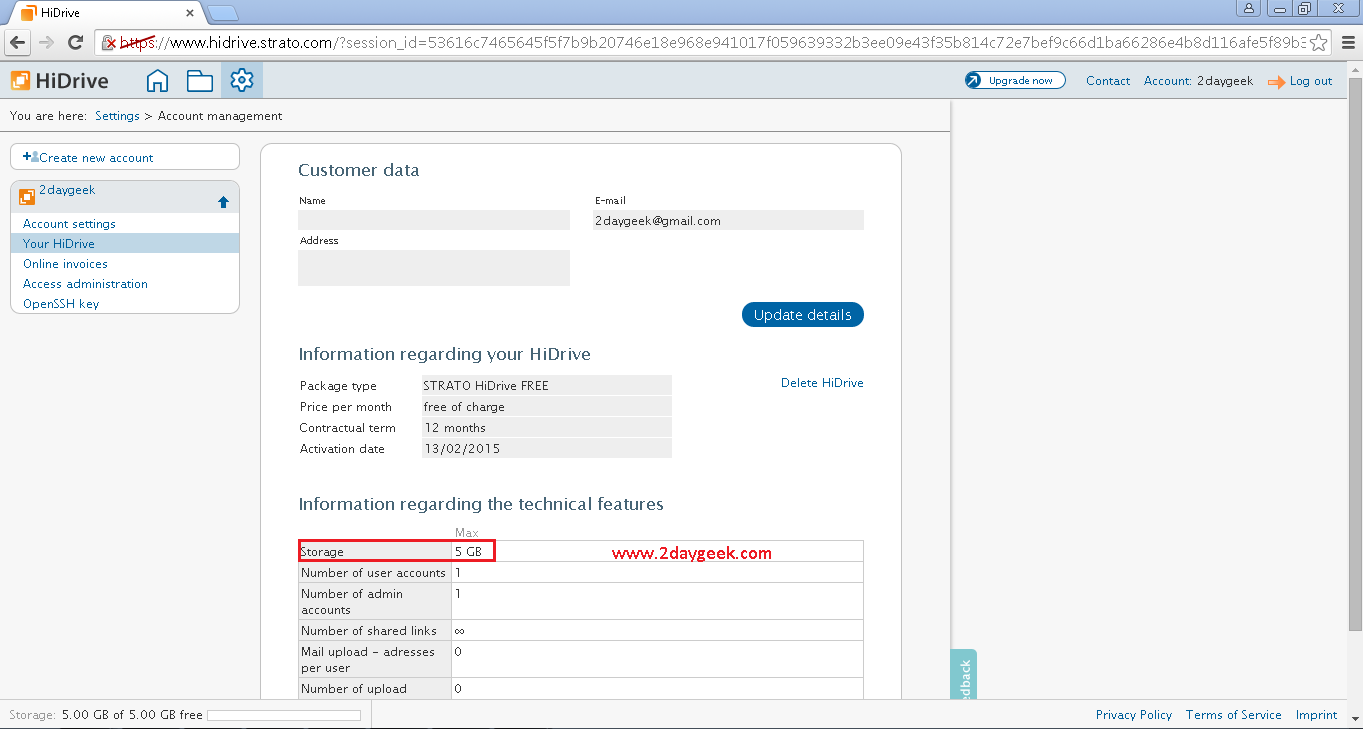The image size is (1363, 729).
Task: Click the 'Number of admin accounts' label
Action: (x=352, y=602)
